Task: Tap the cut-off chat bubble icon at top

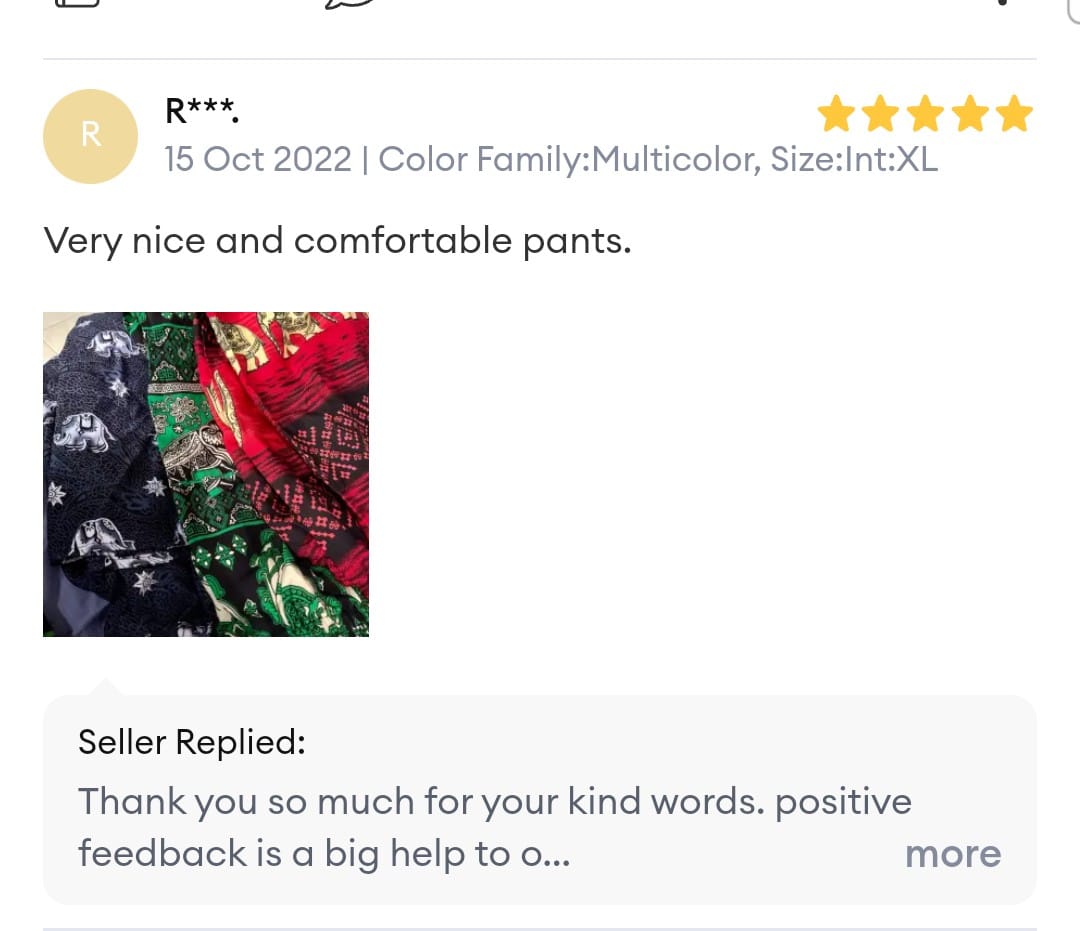Action: (350, 3)
